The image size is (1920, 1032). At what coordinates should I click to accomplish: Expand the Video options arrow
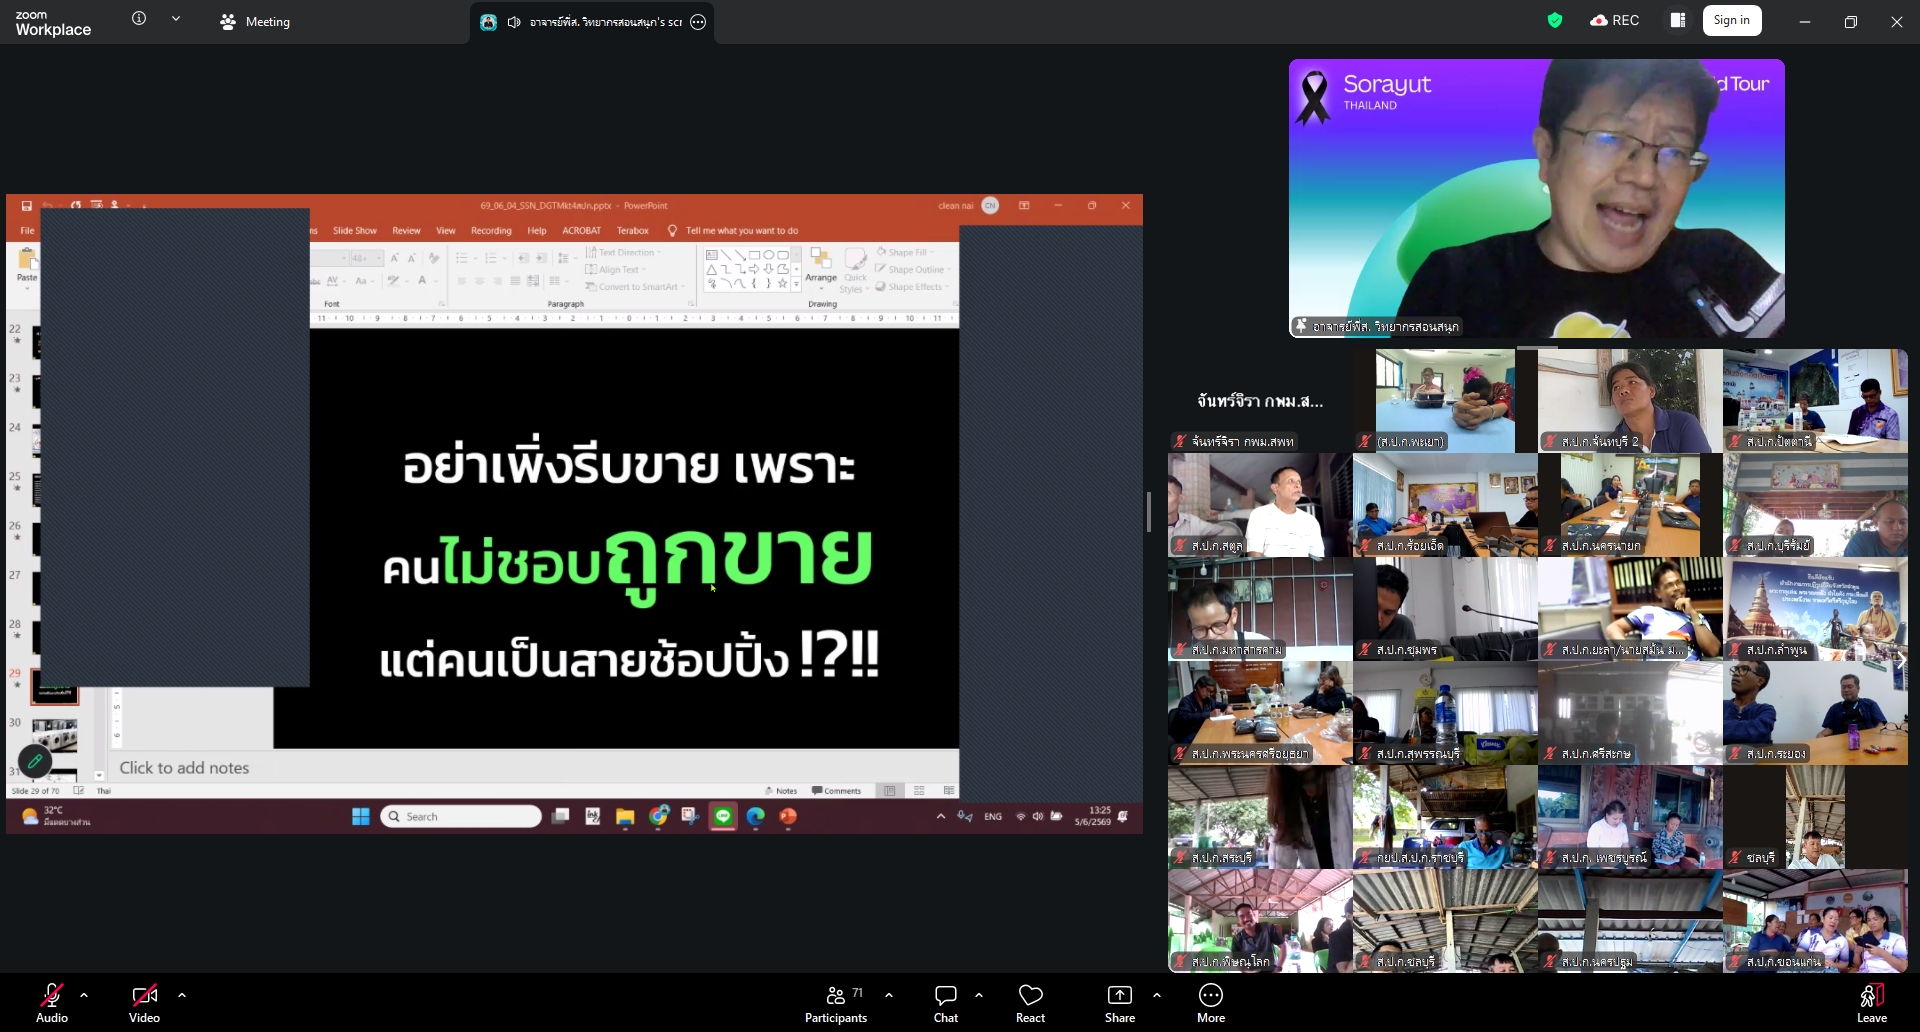182,995
